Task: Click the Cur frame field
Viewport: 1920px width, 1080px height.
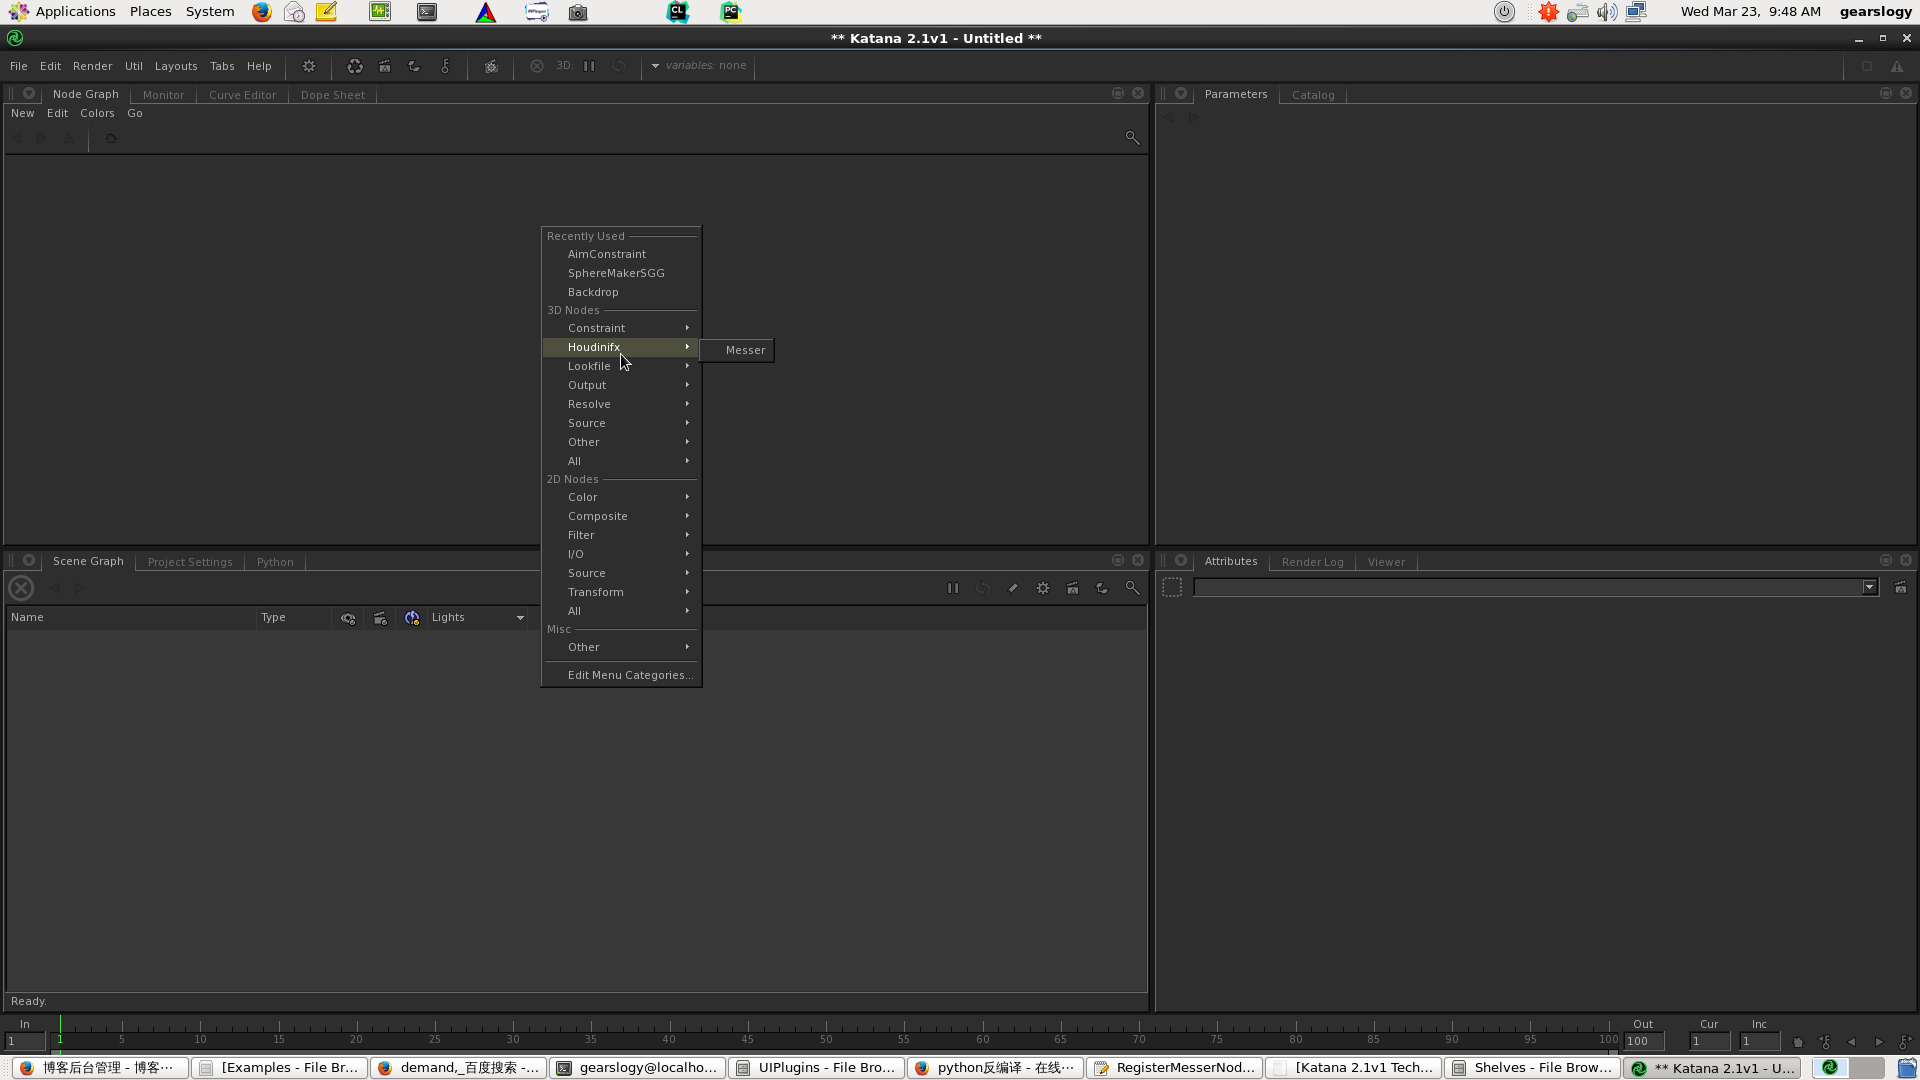Action: tap(1710, 1041)
